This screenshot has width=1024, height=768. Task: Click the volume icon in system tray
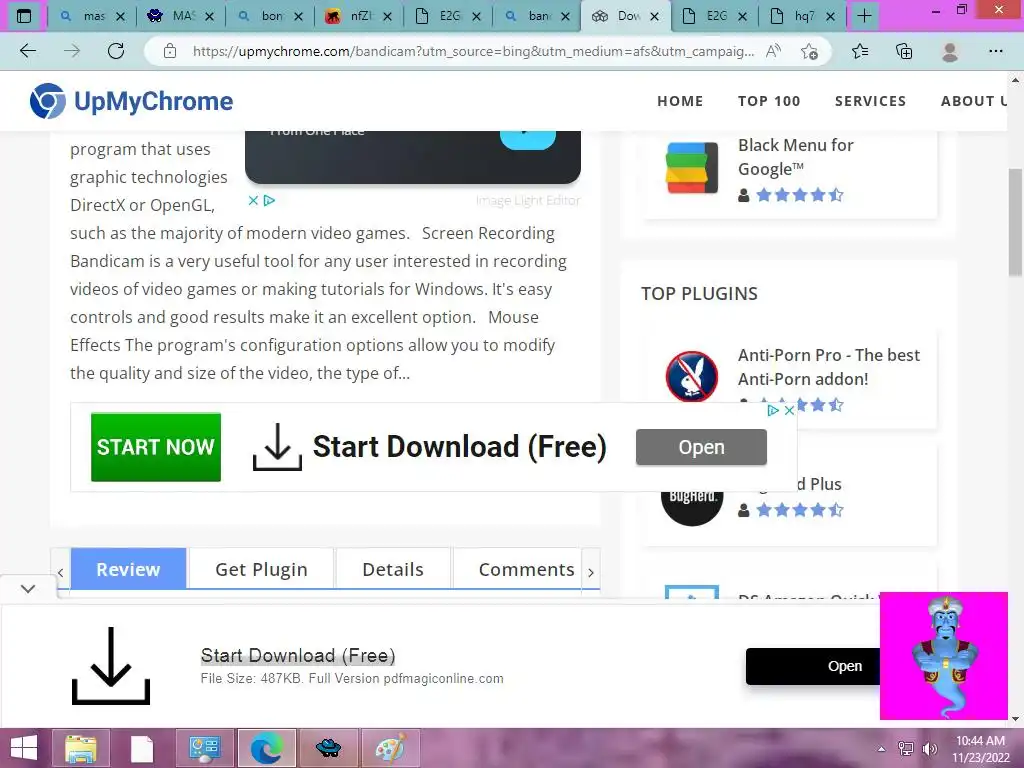930,748
